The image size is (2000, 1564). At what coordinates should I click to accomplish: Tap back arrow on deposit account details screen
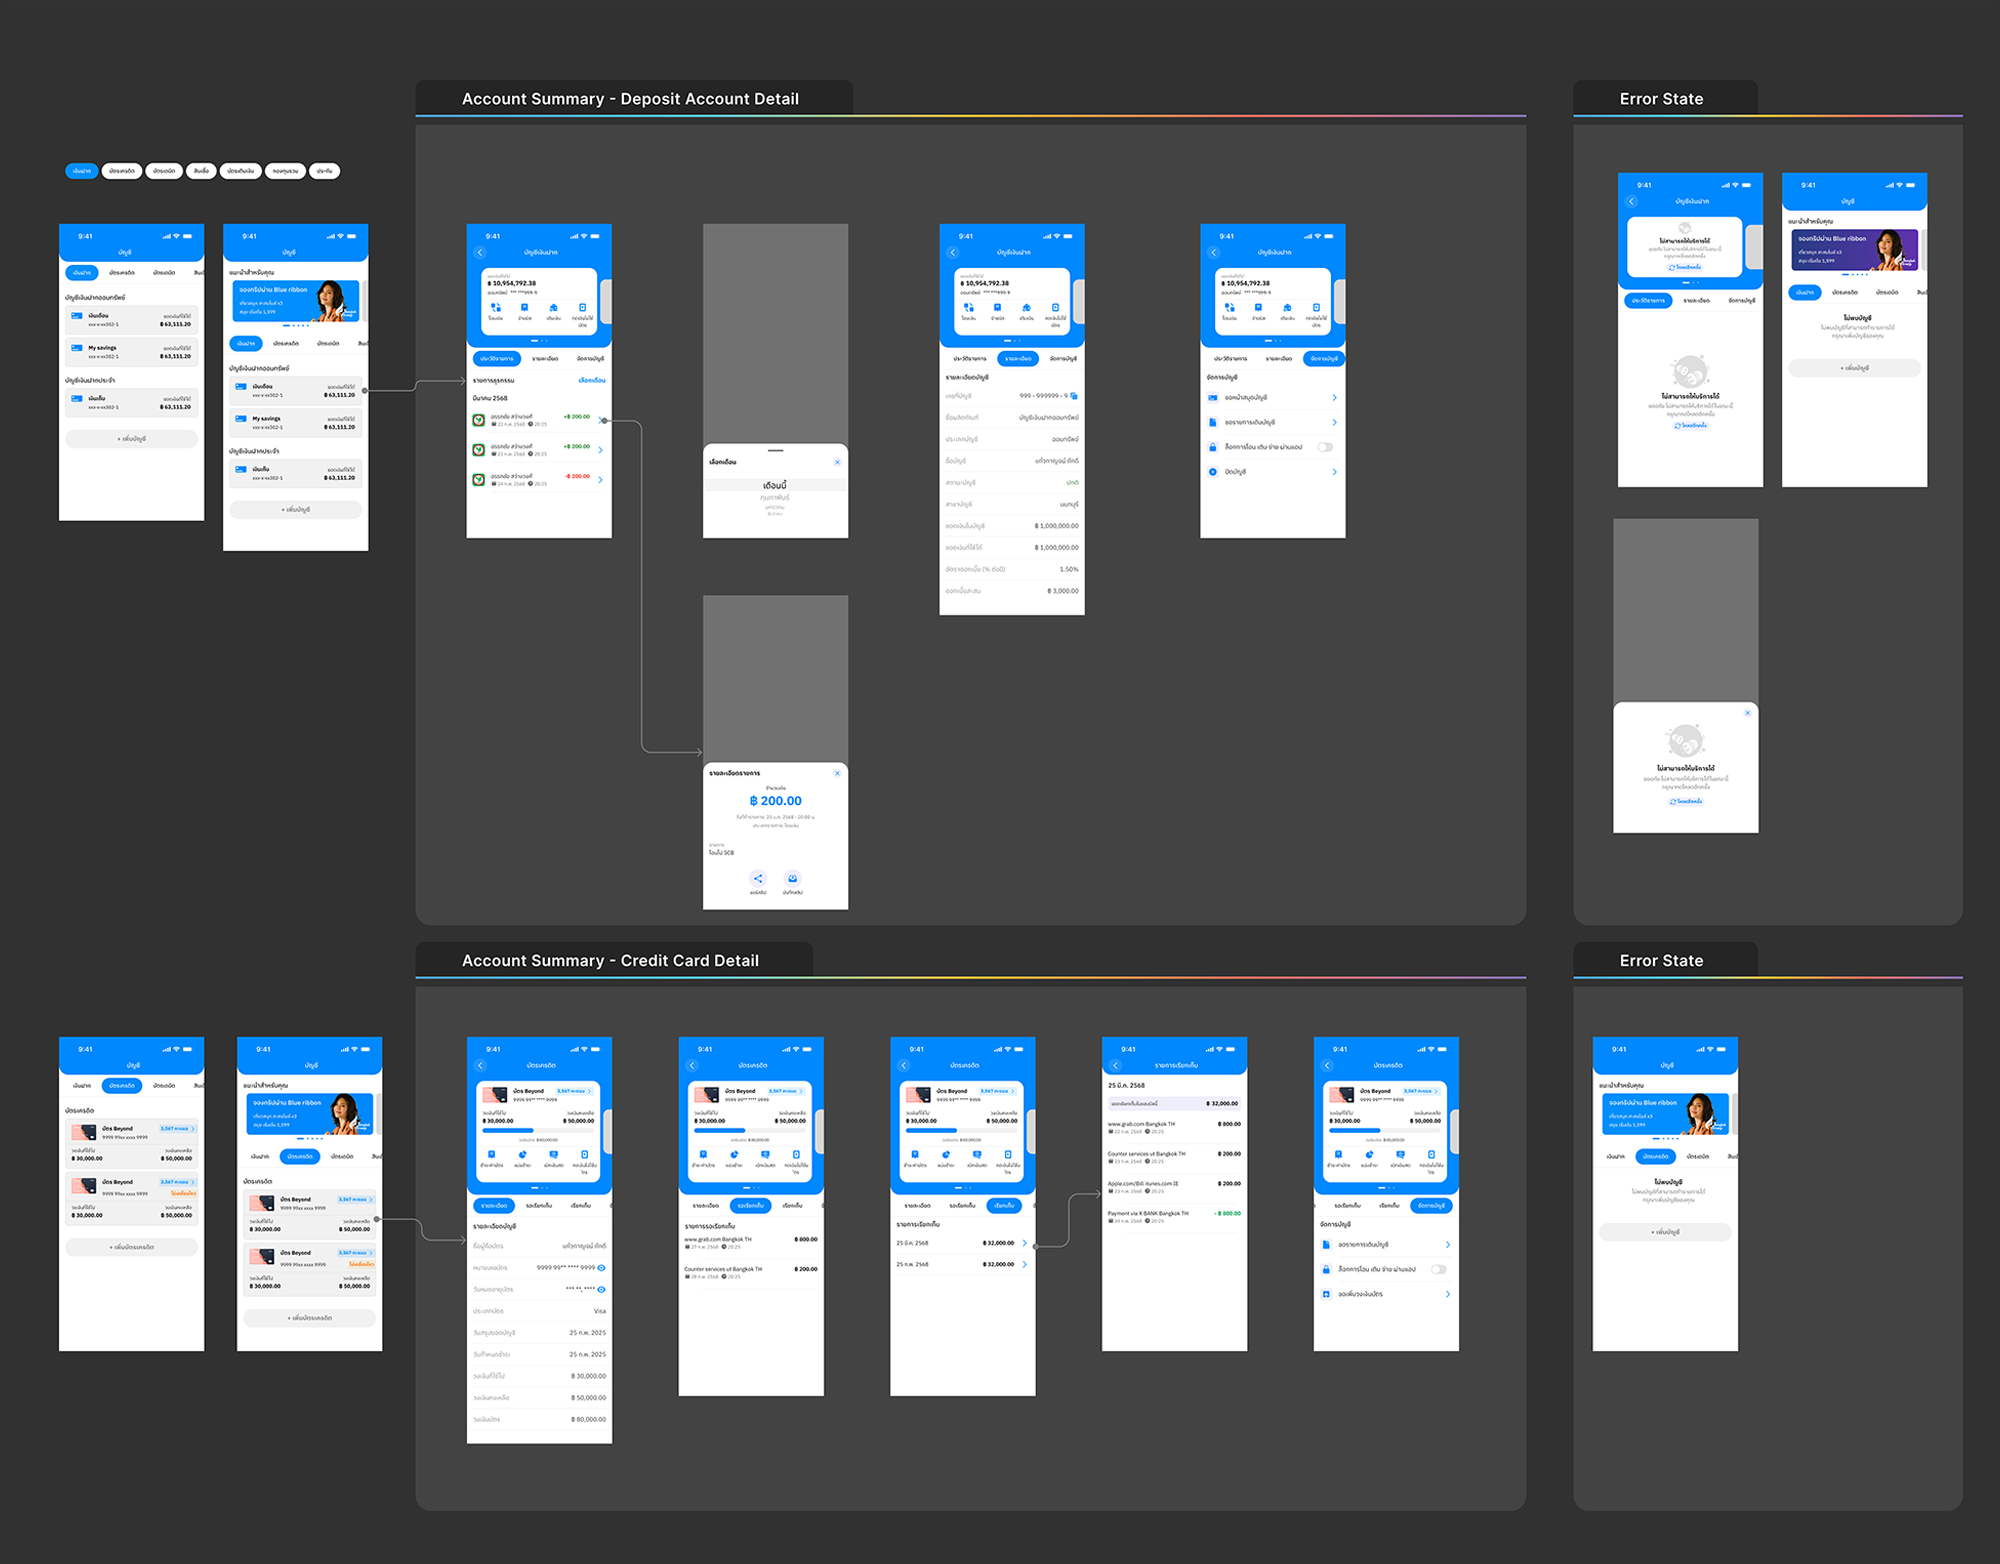coord(953,252)
